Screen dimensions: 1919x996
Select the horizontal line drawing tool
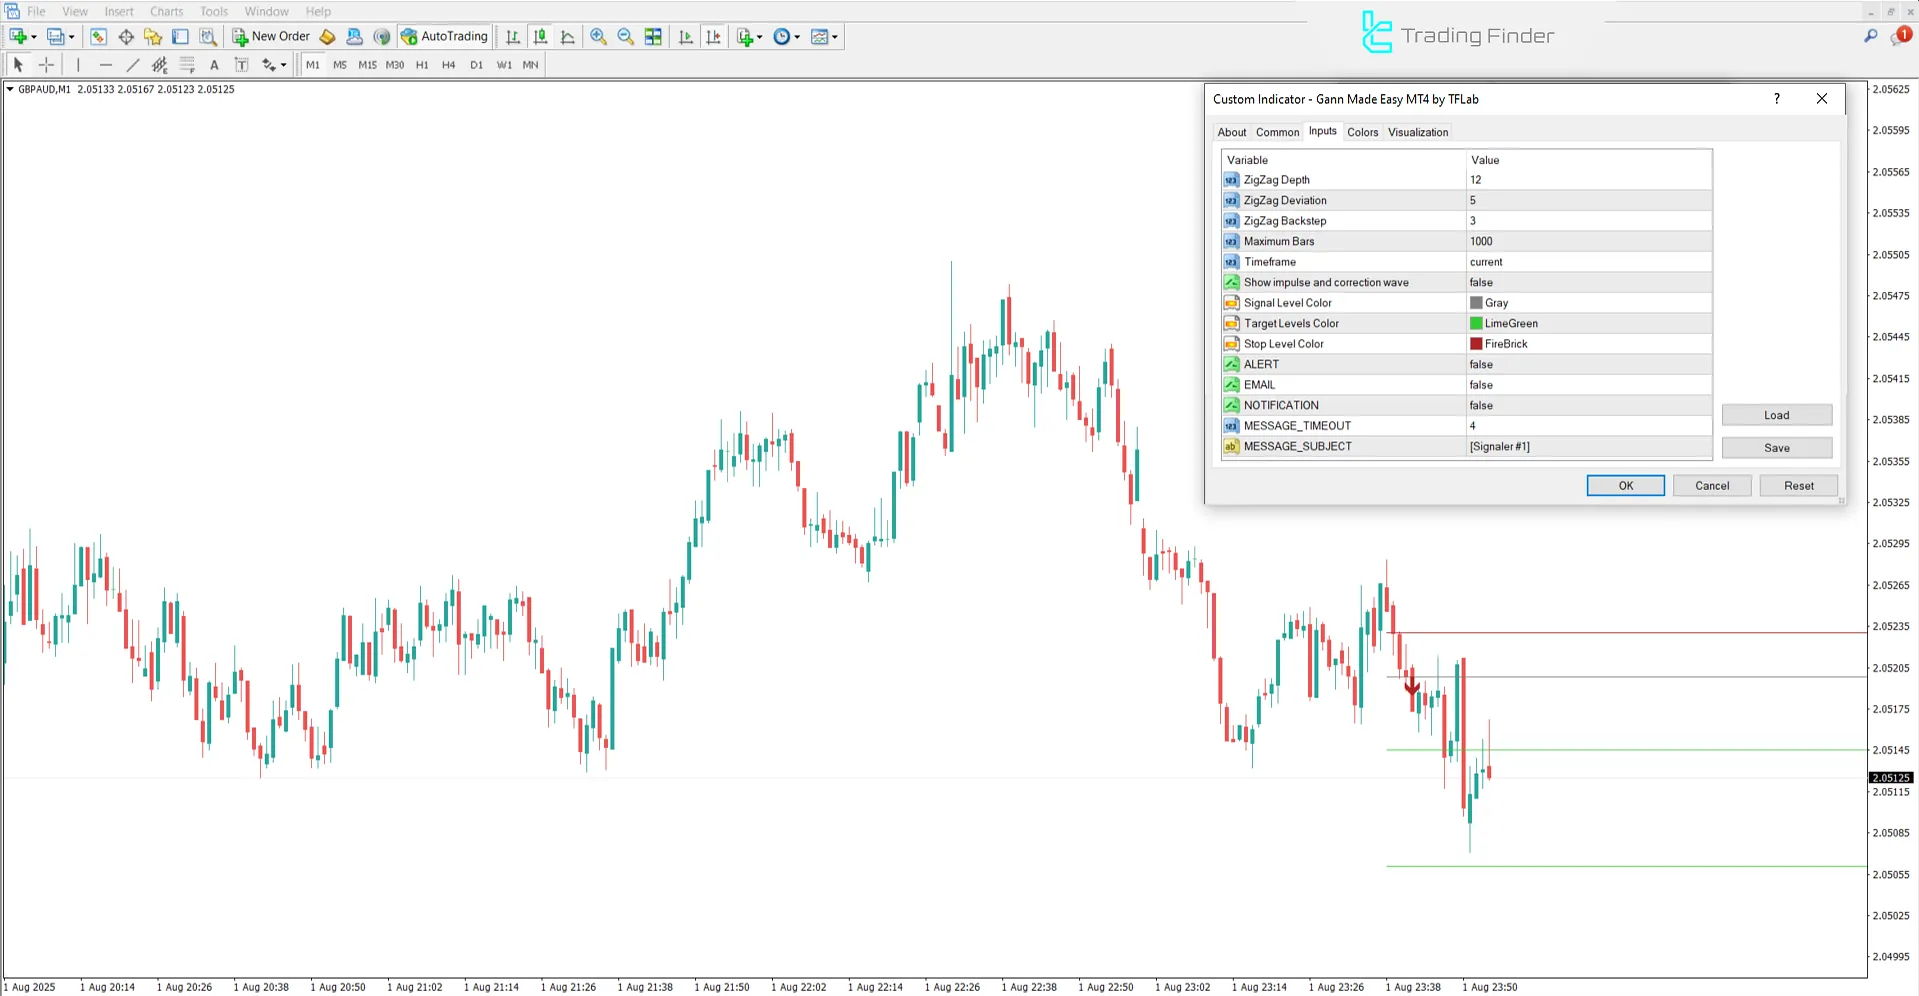(106, 64)
